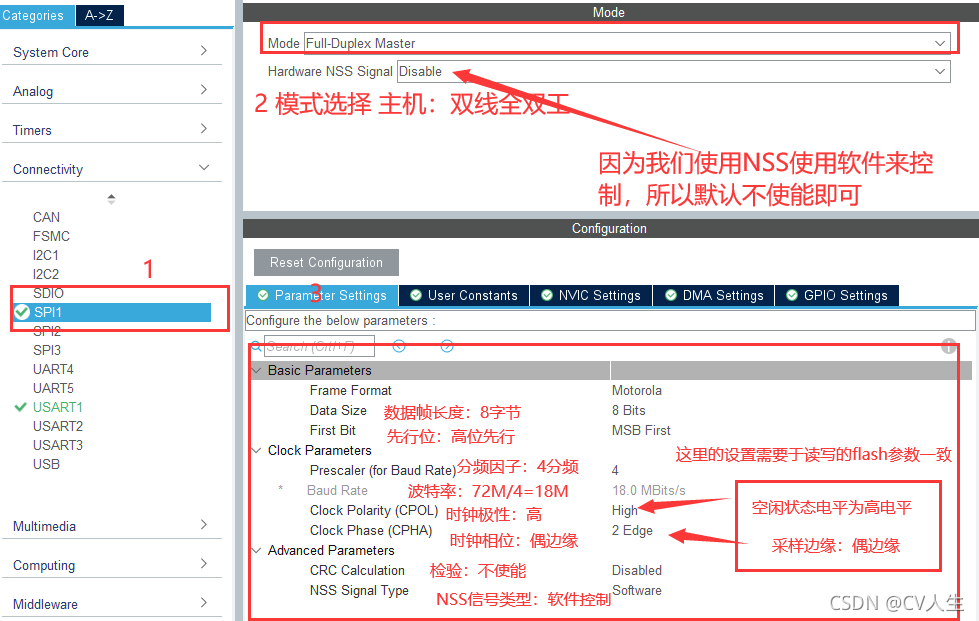Collapse the Clock Parameters section

click(257, 450)
